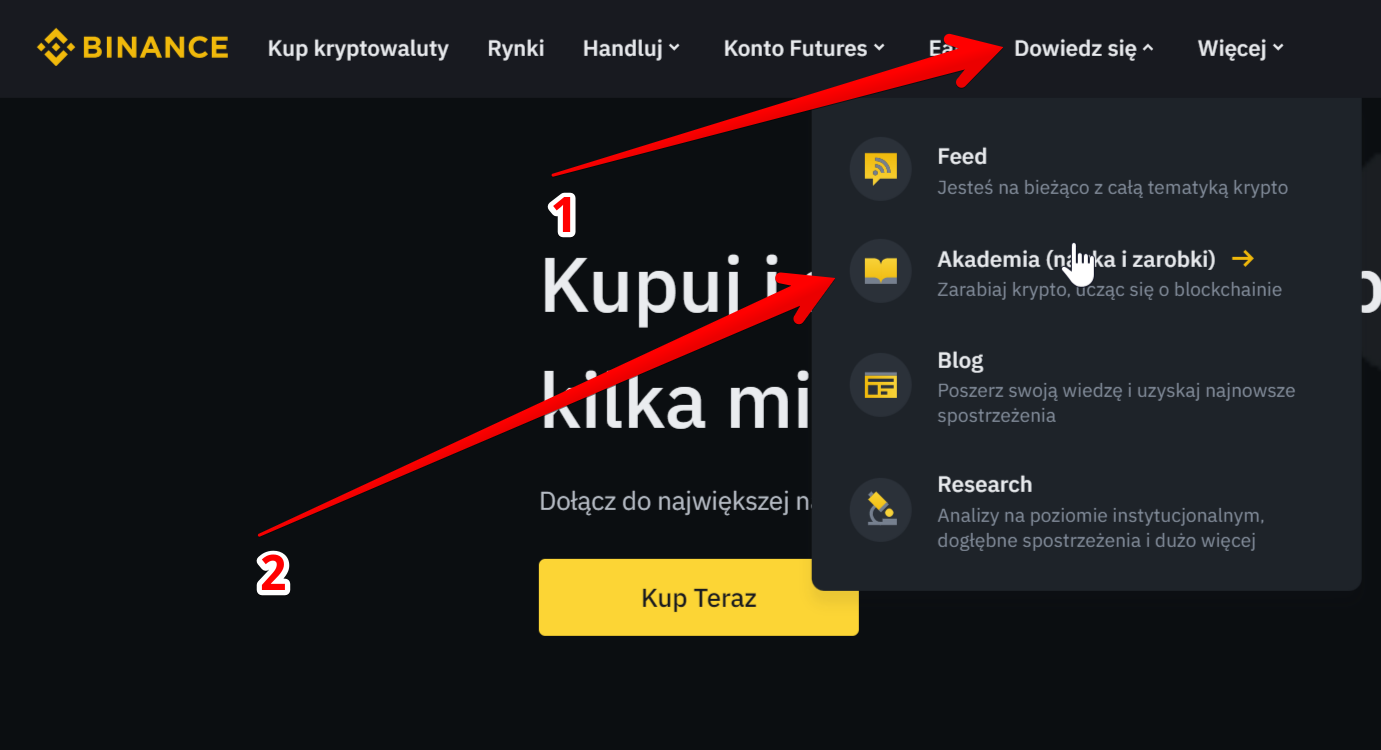Select the Blog menu entry
This screenshot has height=750, width=1381.
tap(960, 360)
